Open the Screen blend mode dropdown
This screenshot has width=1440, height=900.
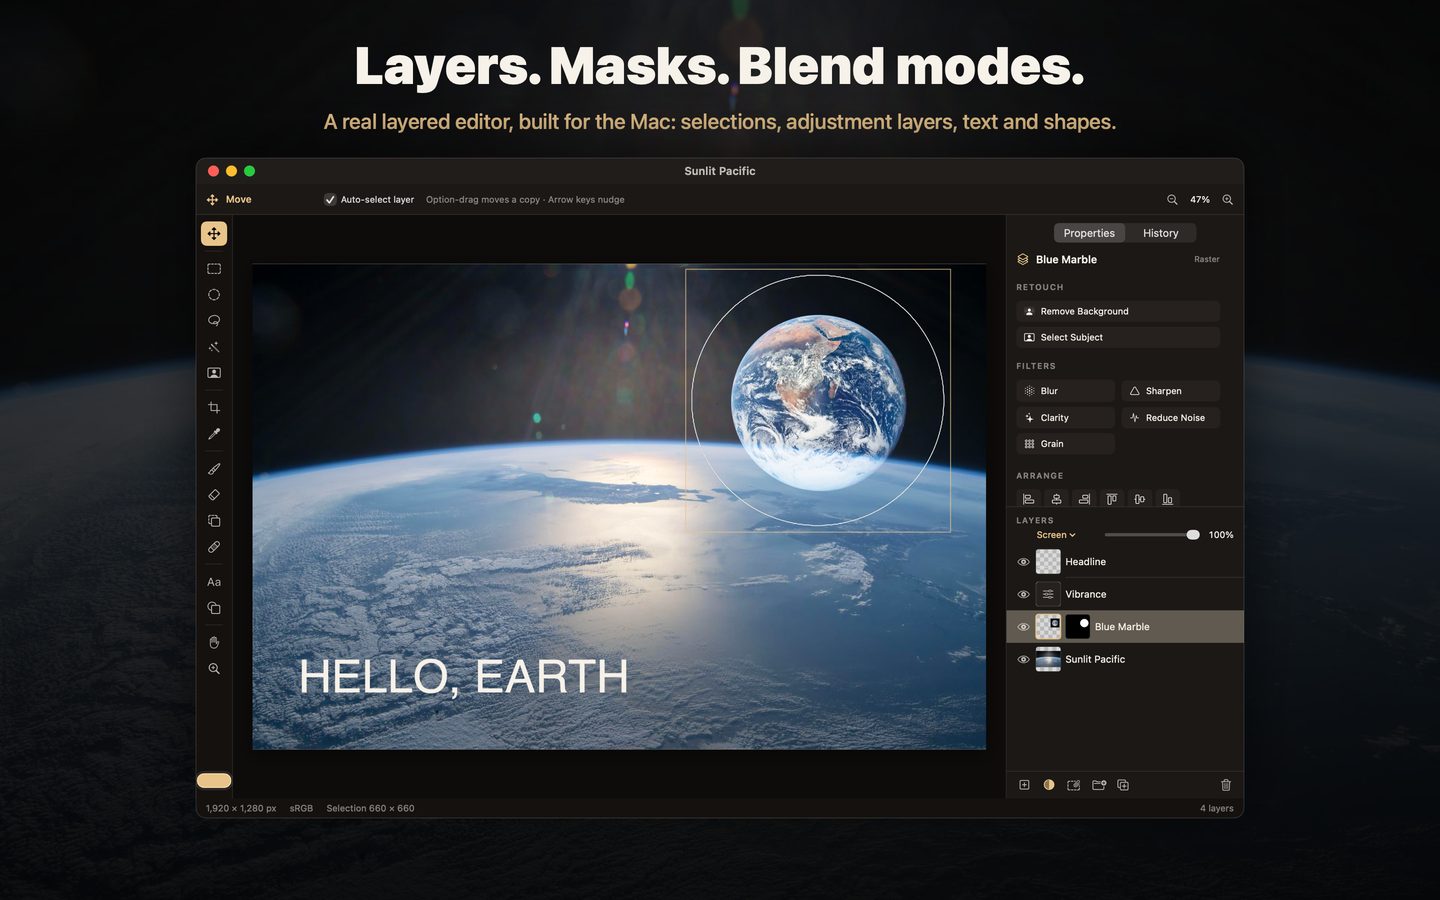coord(1056,535)
